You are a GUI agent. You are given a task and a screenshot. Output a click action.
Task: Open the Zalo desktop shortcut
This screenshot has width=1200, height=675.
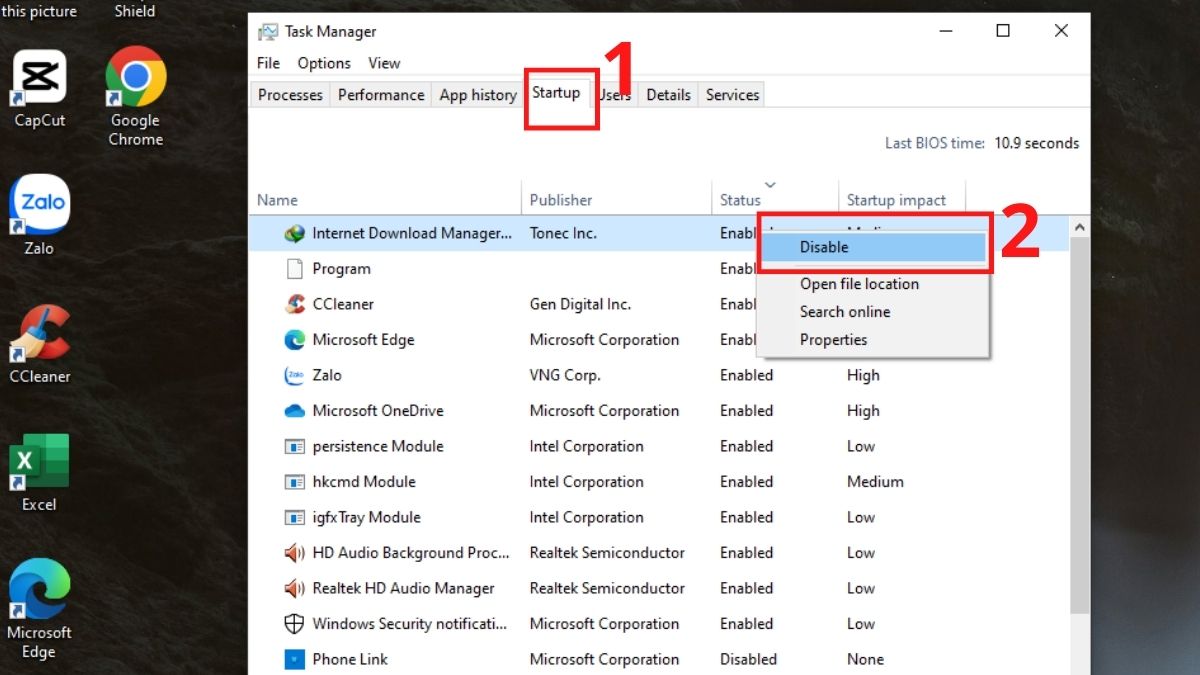tap(39, 214)
